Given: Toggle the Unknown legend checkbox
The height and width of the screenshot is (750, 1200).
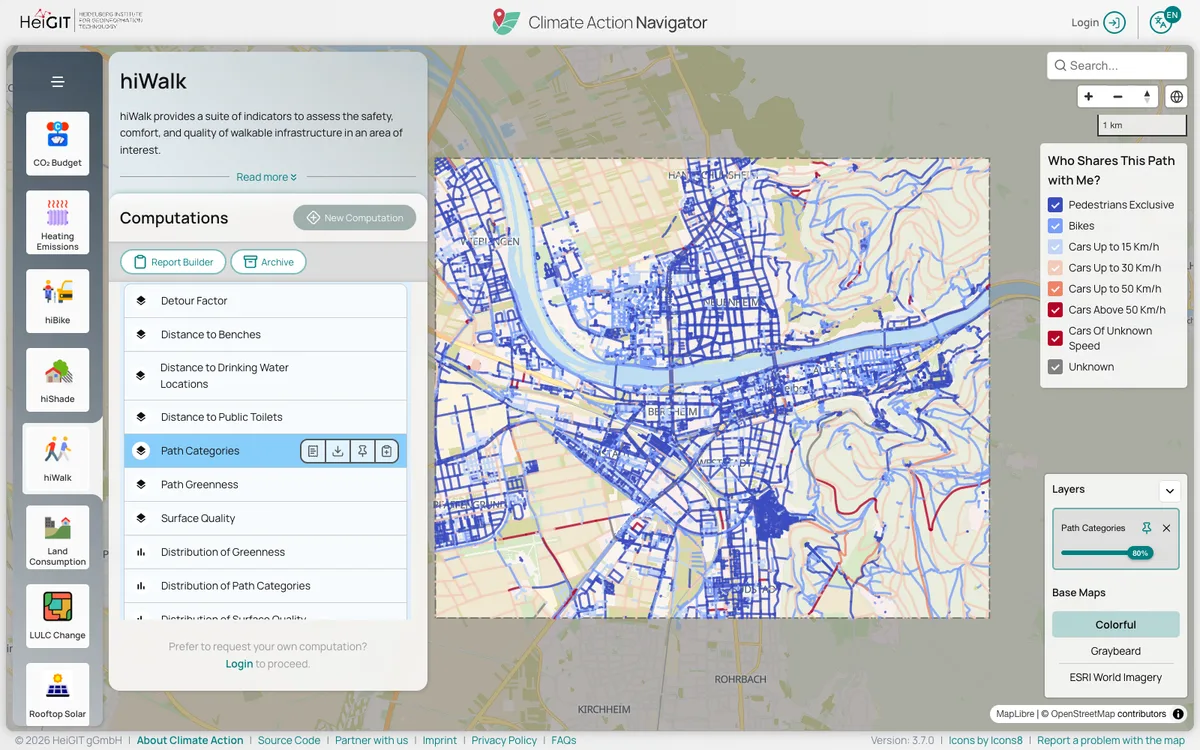Looking at the screenshot, I should coord(1055,367).
